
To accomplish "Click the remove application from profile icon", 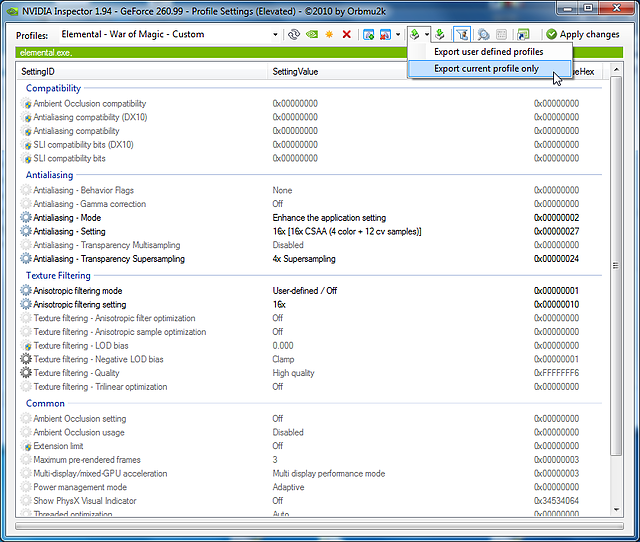I will 385,34.
